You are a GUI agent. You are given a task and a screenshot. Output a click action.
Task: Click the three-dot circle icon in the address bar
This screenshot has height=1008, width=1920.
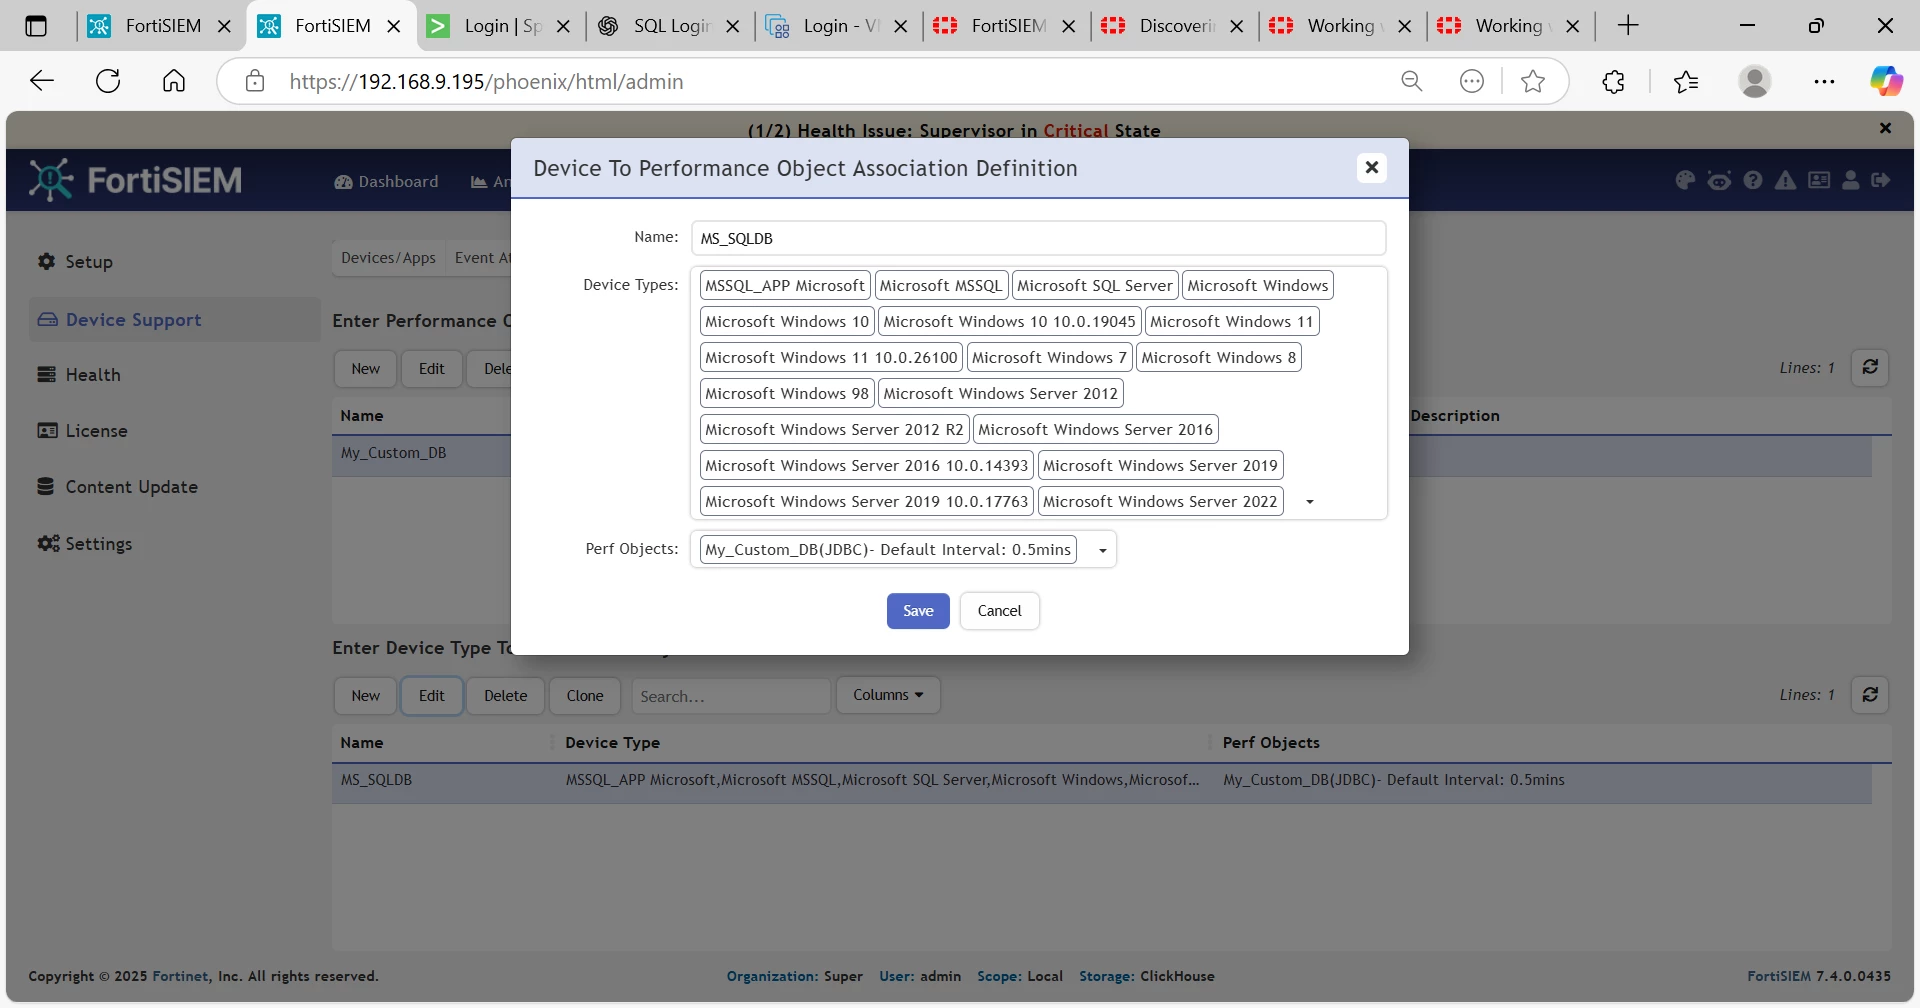point(1472,81)
